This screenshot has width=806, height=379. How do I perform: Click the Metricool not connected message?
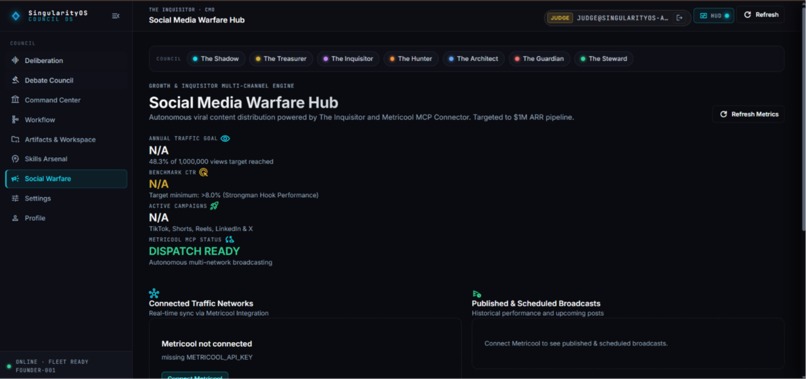coord(207,344)
